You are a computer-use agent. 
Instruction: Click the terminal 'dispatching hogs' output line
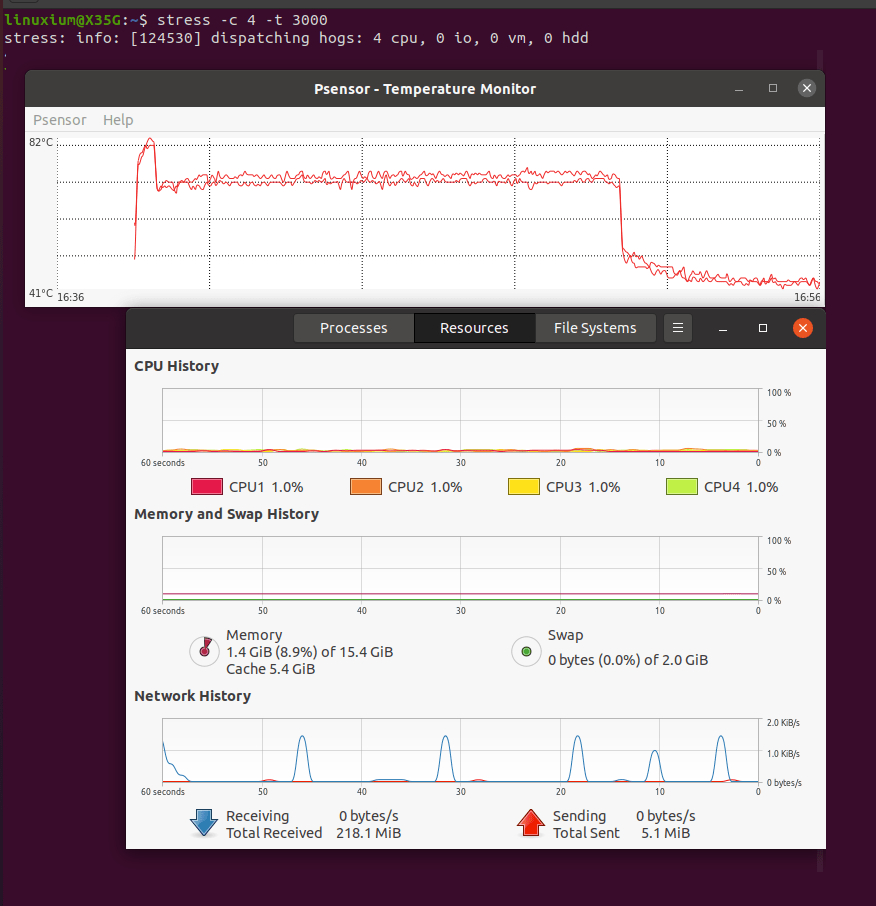296,38
